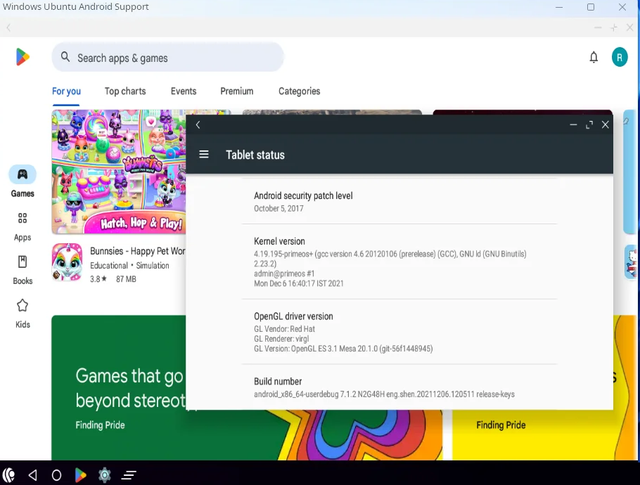Select Kids in the Play Store sidebar

[x=22, y=314]
